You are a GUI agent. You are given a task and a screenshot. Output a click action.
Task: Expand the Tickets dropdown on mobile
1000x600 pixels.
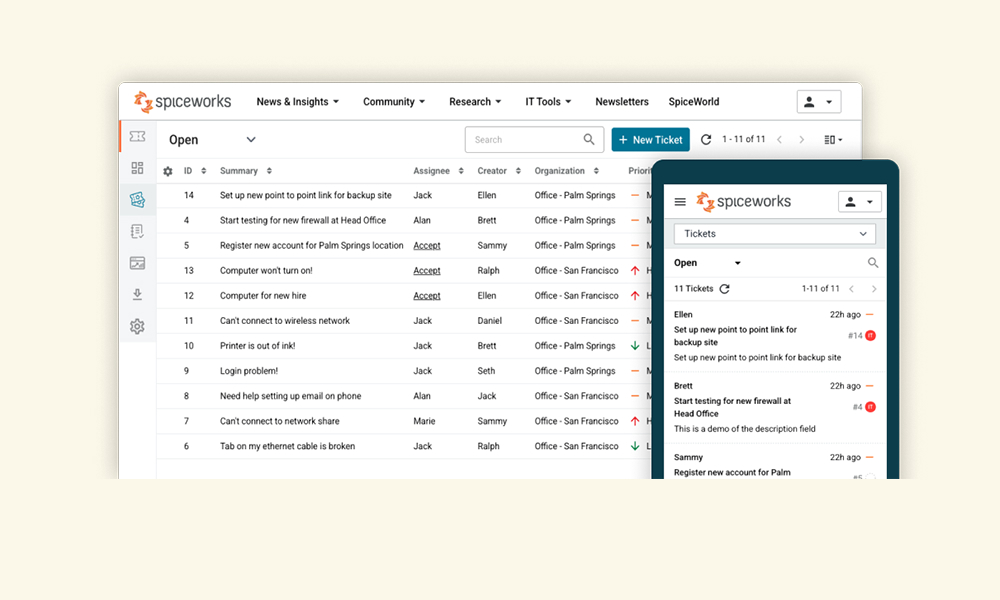775,233
